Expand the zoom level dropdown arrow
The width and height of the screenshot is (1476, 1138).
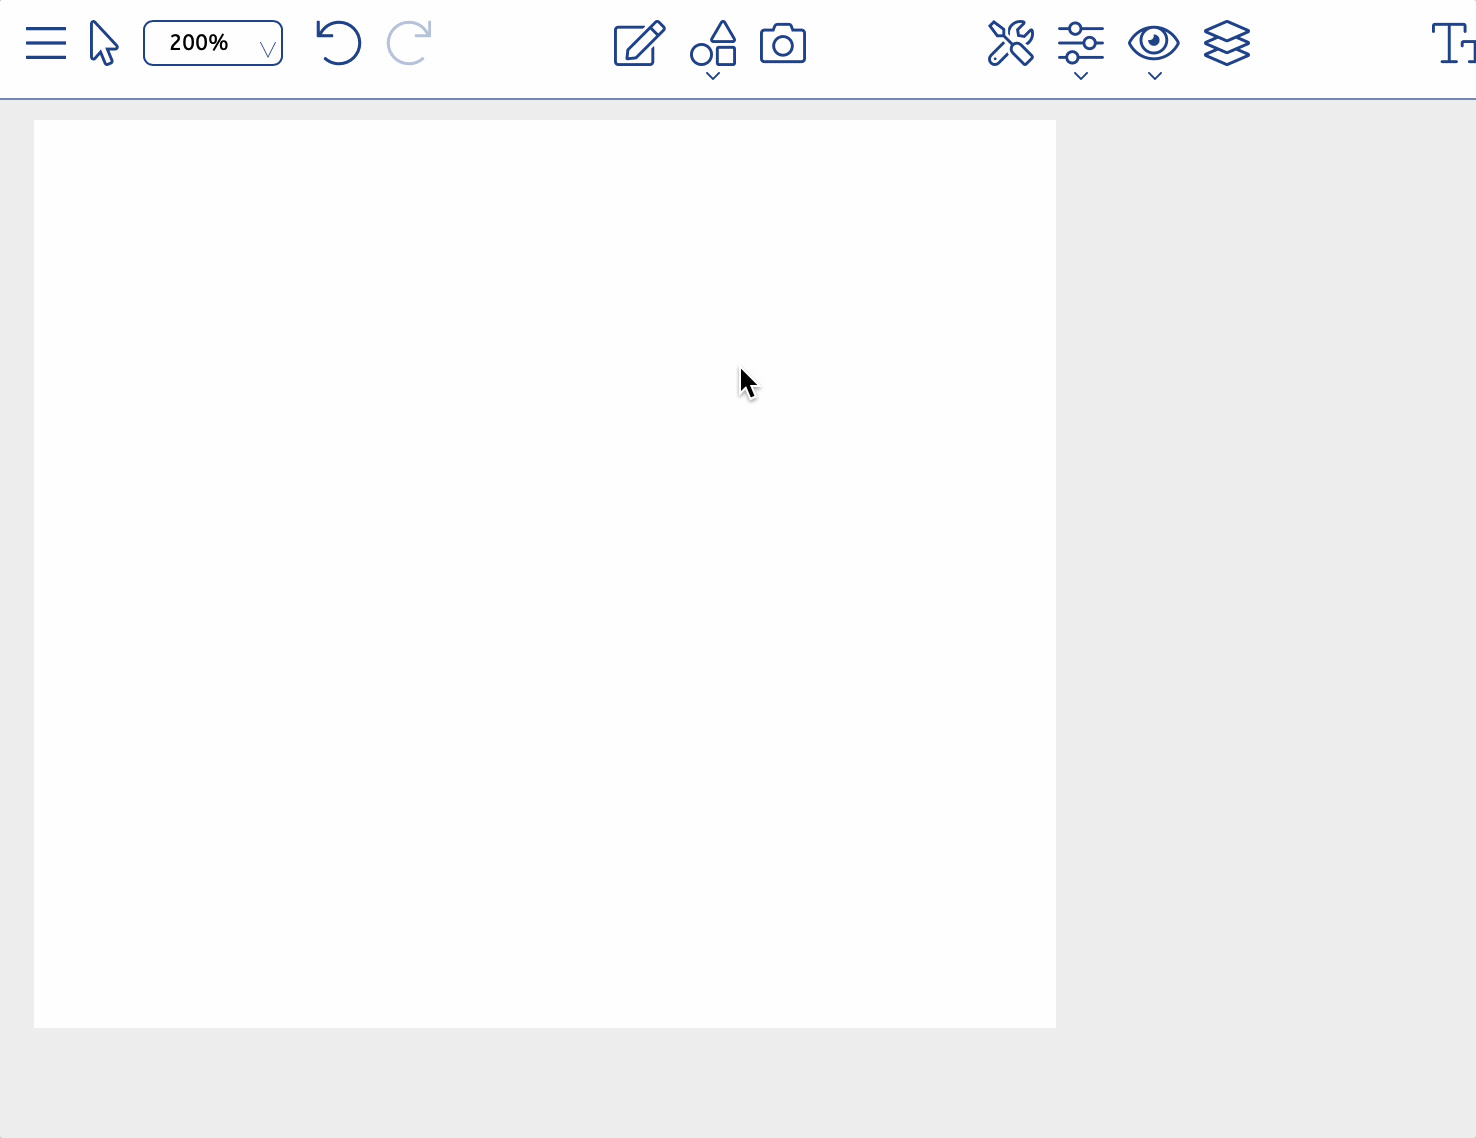coord(267,48)
